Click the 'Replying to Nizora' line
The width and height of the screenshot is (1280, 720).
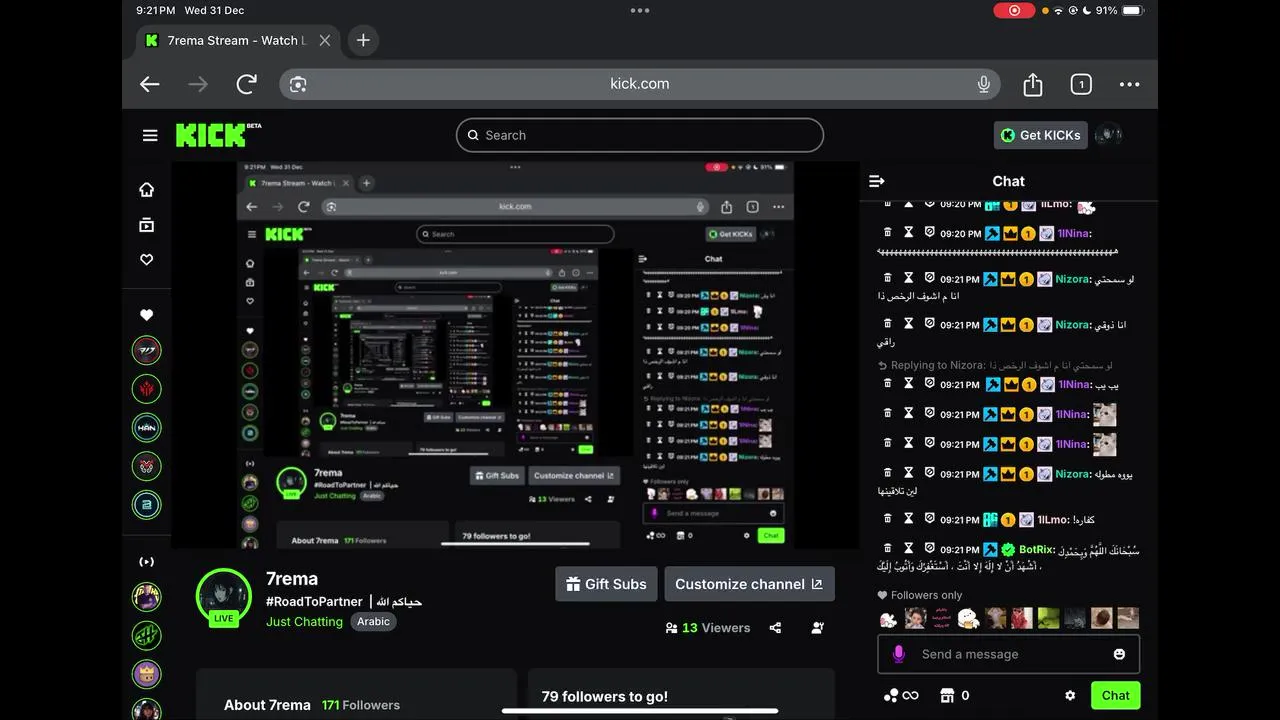(995, 365)
